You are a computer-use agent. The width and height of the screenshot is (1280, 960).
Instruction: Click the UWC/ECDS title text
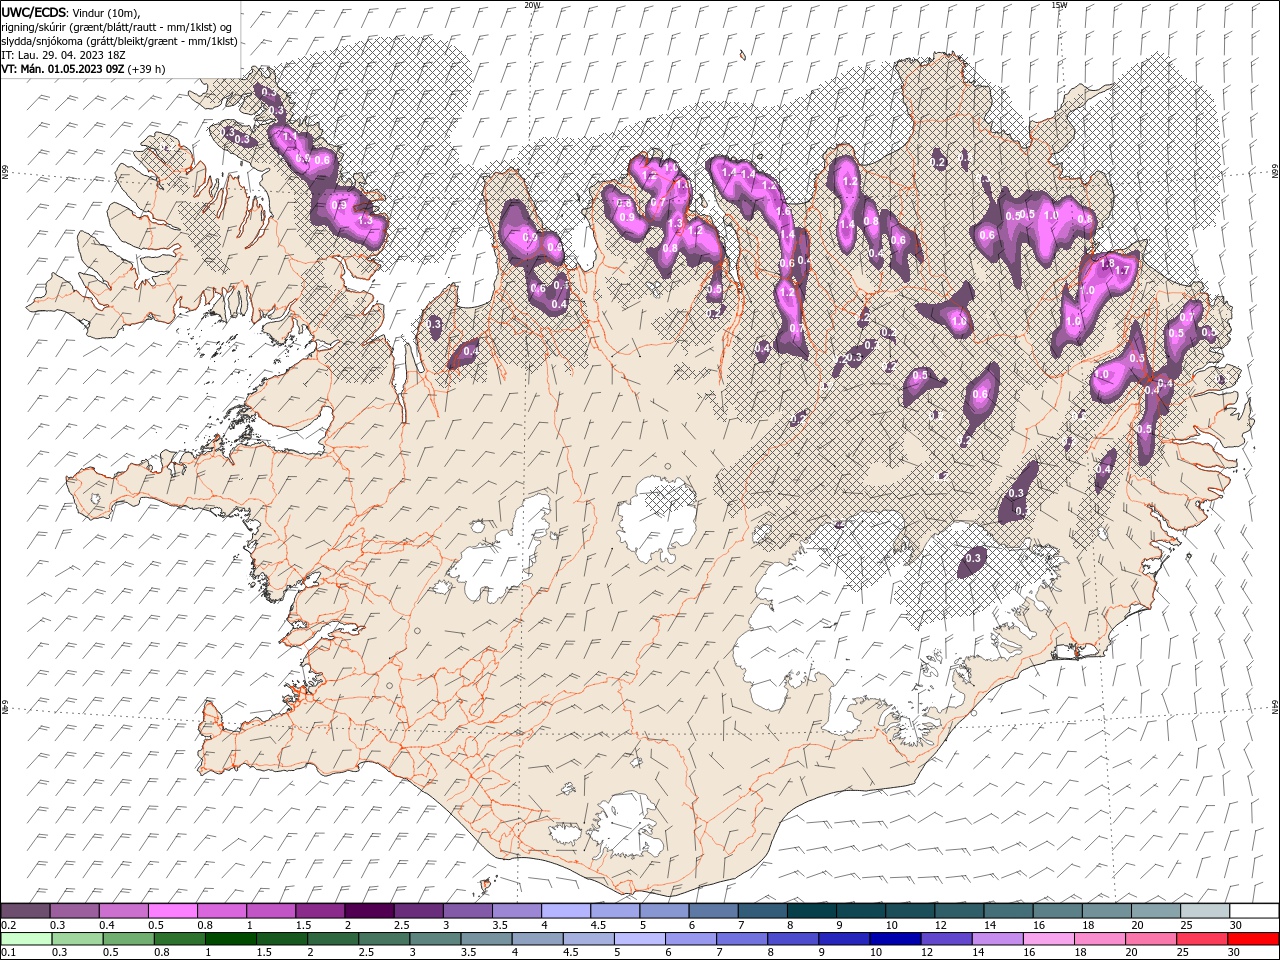pos(34,11)
